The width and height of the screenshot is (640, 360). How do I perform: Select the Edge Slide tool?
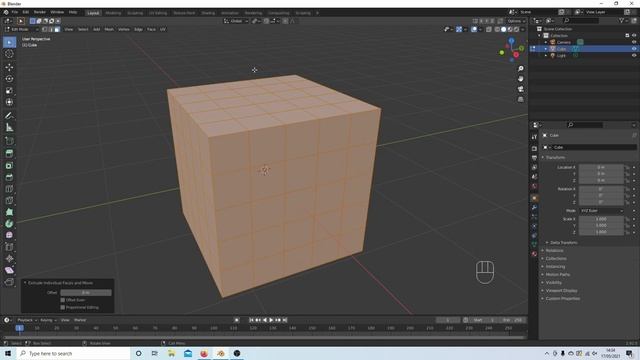click(x=9, y=247)
